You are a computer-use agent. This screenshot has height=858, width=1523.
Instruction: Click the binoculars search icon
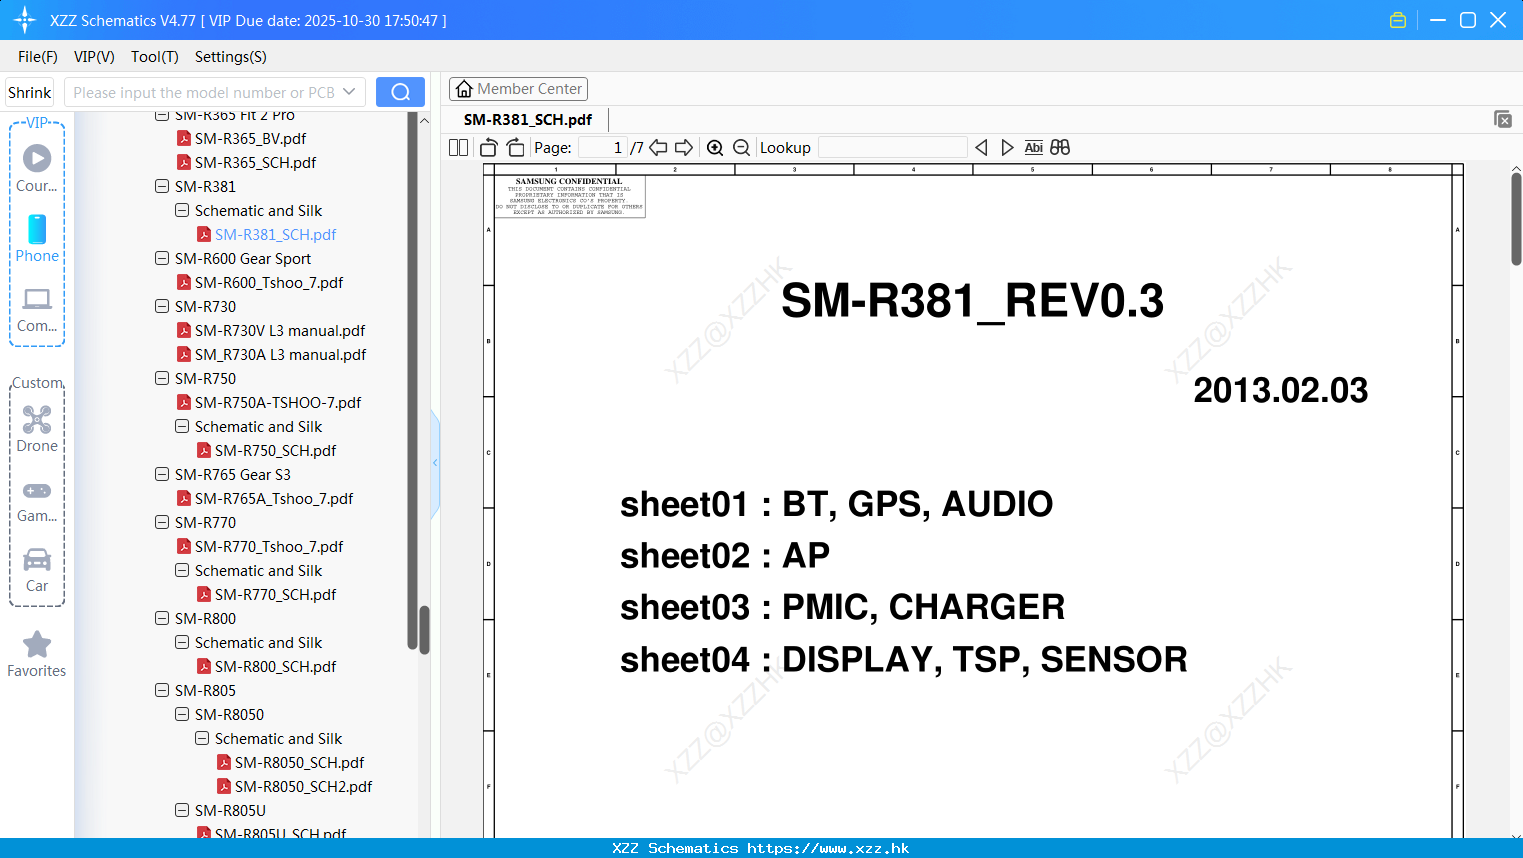click(x=1060, y=147)
